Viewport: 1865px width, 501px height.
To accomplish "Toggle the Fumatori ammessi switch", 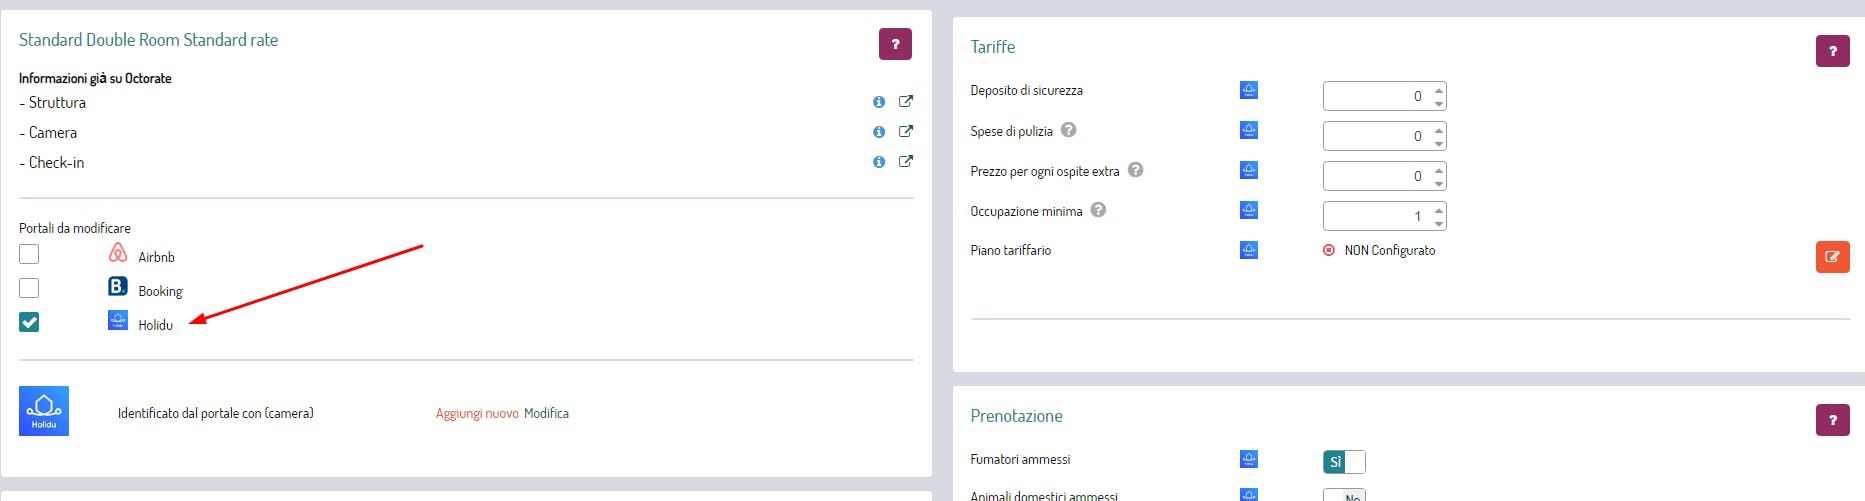I will coord(1343,462).
